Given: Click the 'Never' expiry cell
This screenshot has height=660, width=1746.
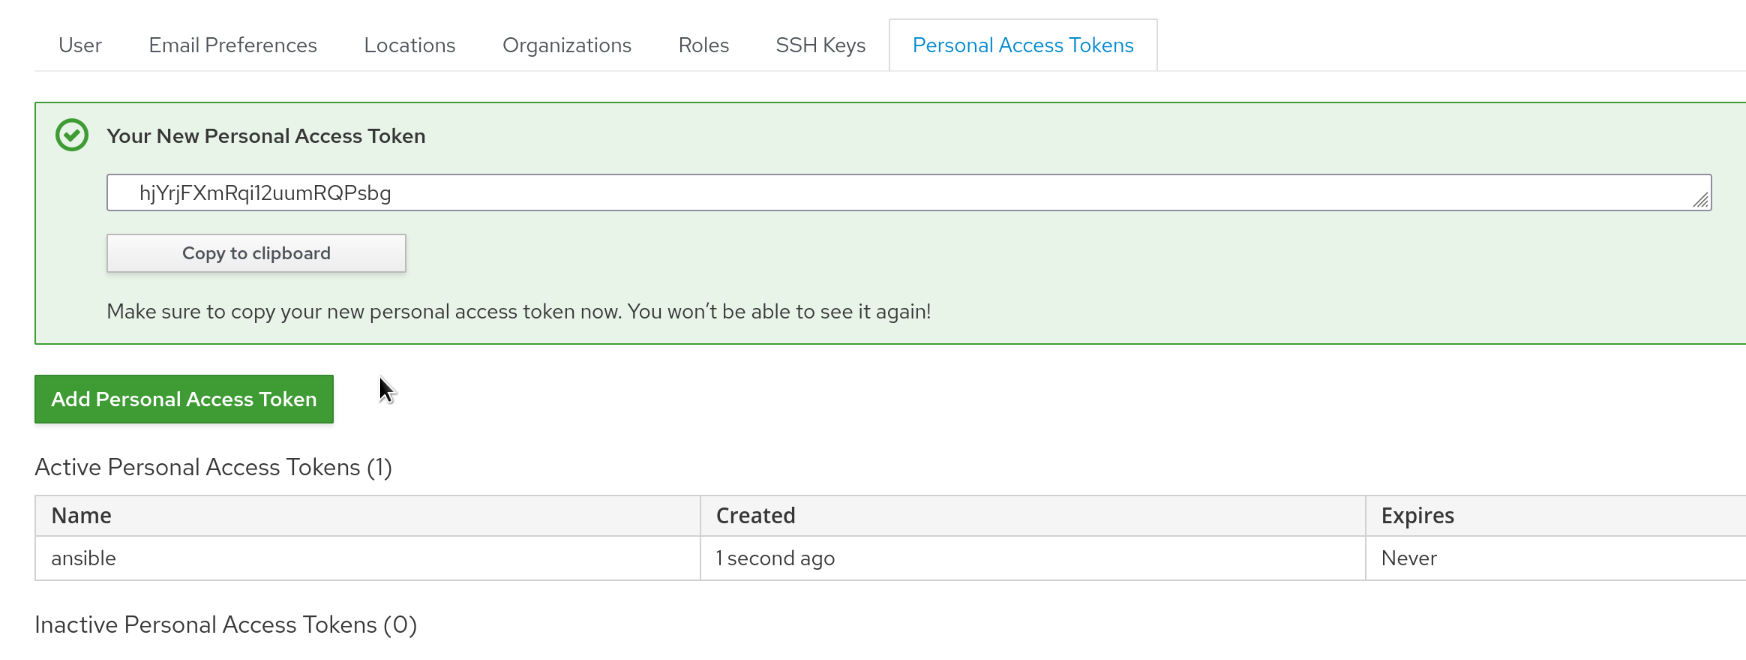Looking at the screenshot, I should [x=1556, y=558].
